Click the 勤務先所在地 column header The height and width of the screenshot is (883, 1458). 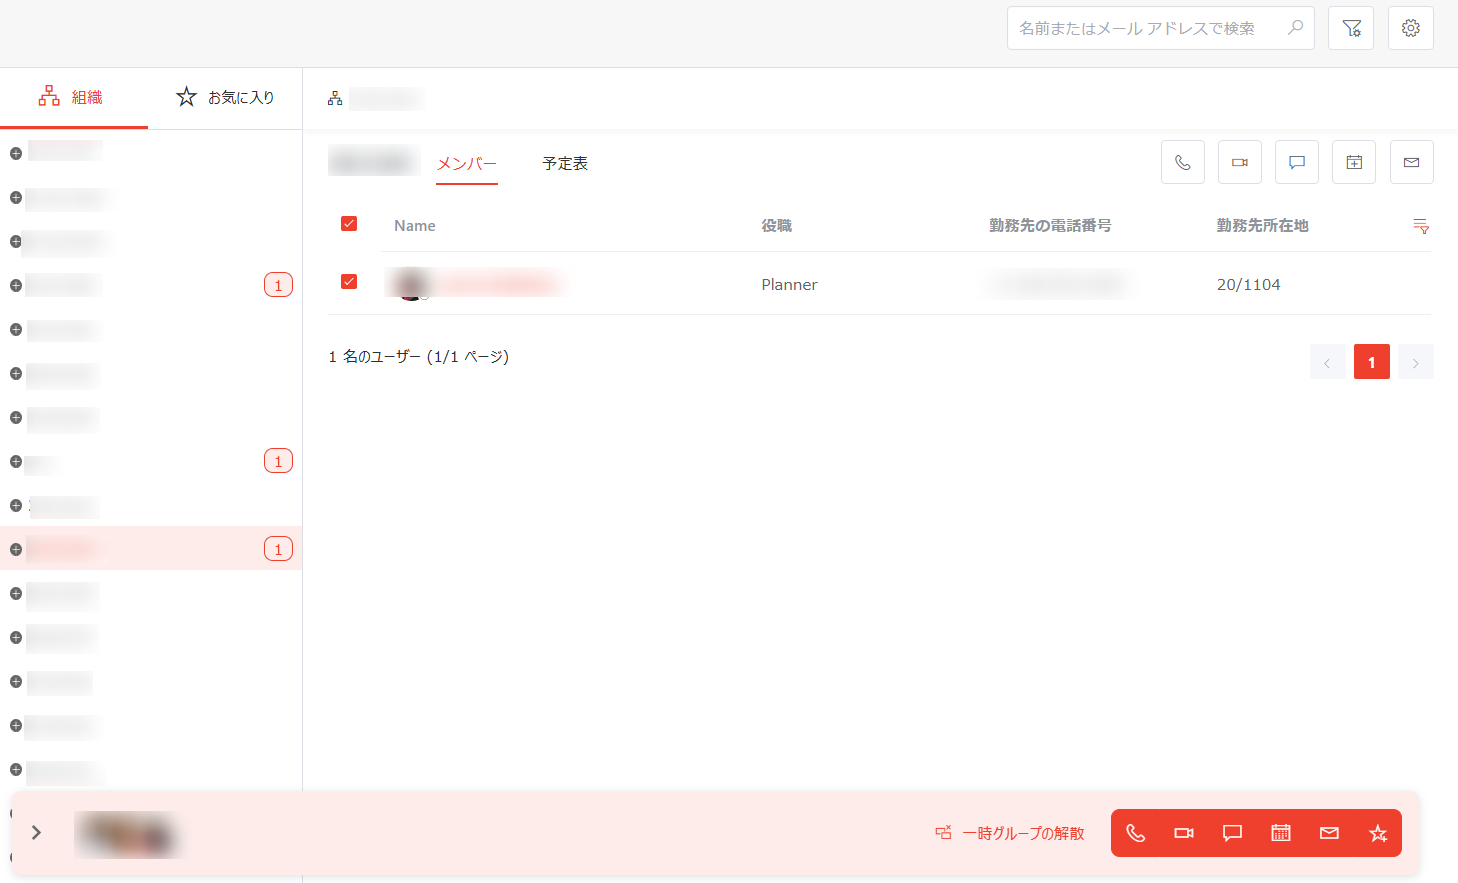1262,226
